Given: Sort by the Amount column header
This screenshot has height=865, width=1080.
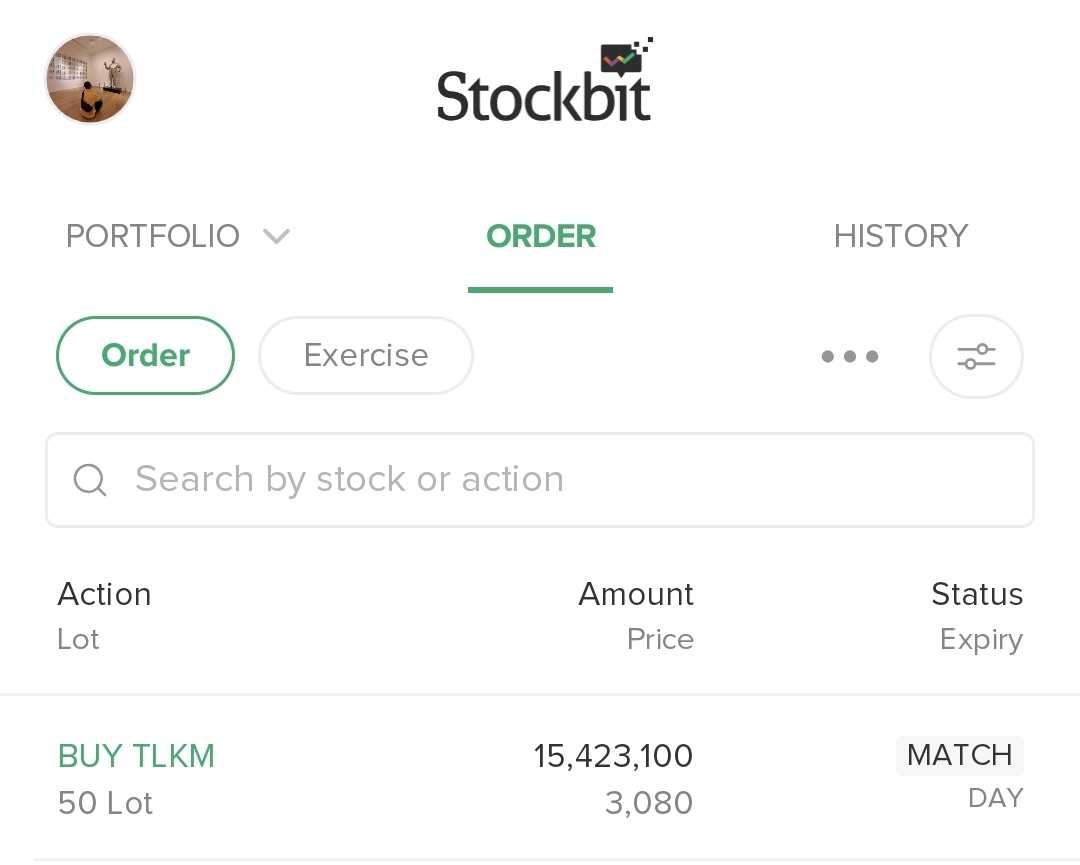Looking at the screenshot, I should (x=636, y=594).
